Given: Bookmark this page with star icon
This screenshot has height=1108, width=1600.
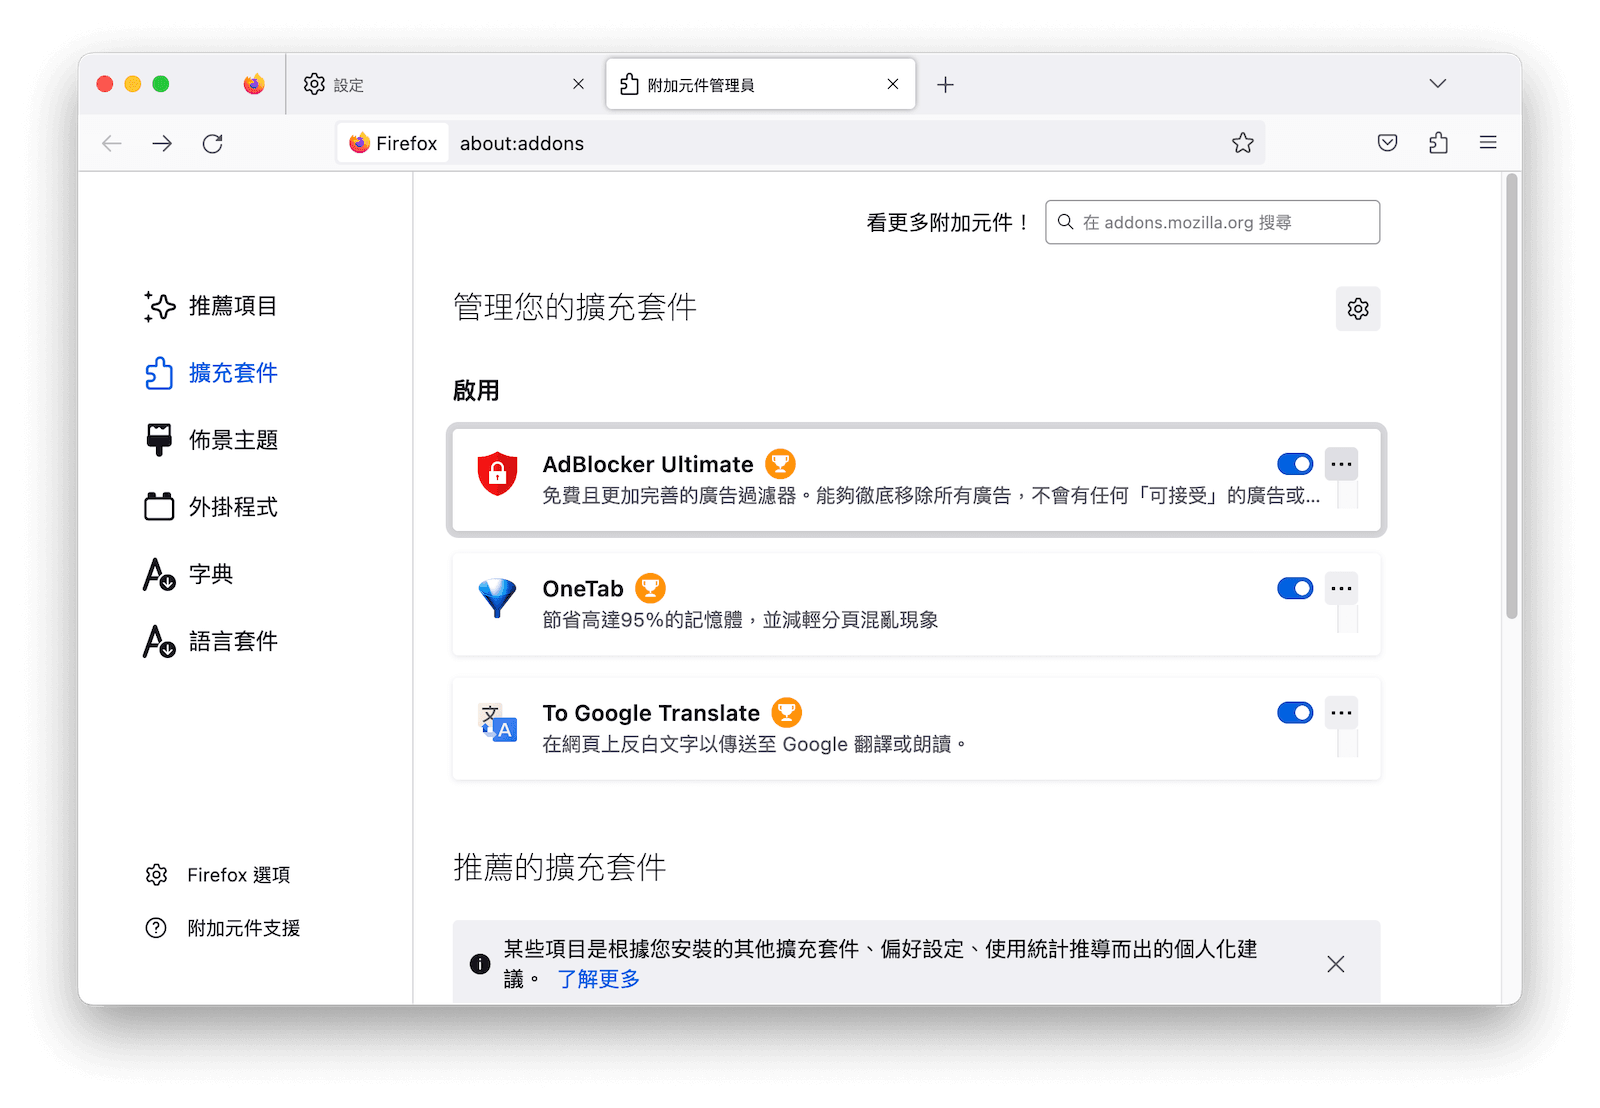Looking at the screenshot, I should (1243, 143).
